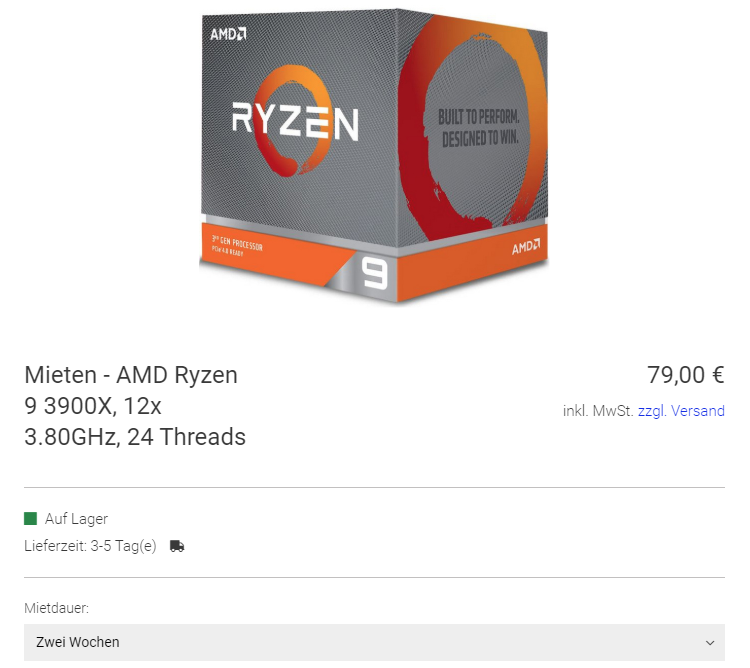Screen dimensions: 750x668
Task: Click the Mietdauer label
Action: click(56, 608)
